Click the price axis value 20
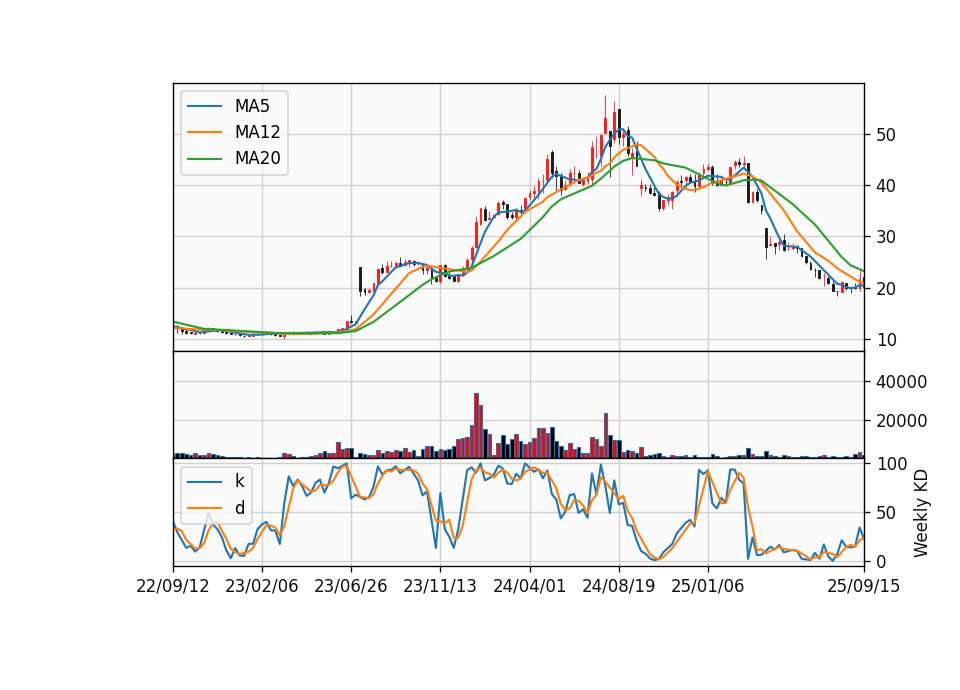This screenshot has width=960, height=690. pos(886,288)
